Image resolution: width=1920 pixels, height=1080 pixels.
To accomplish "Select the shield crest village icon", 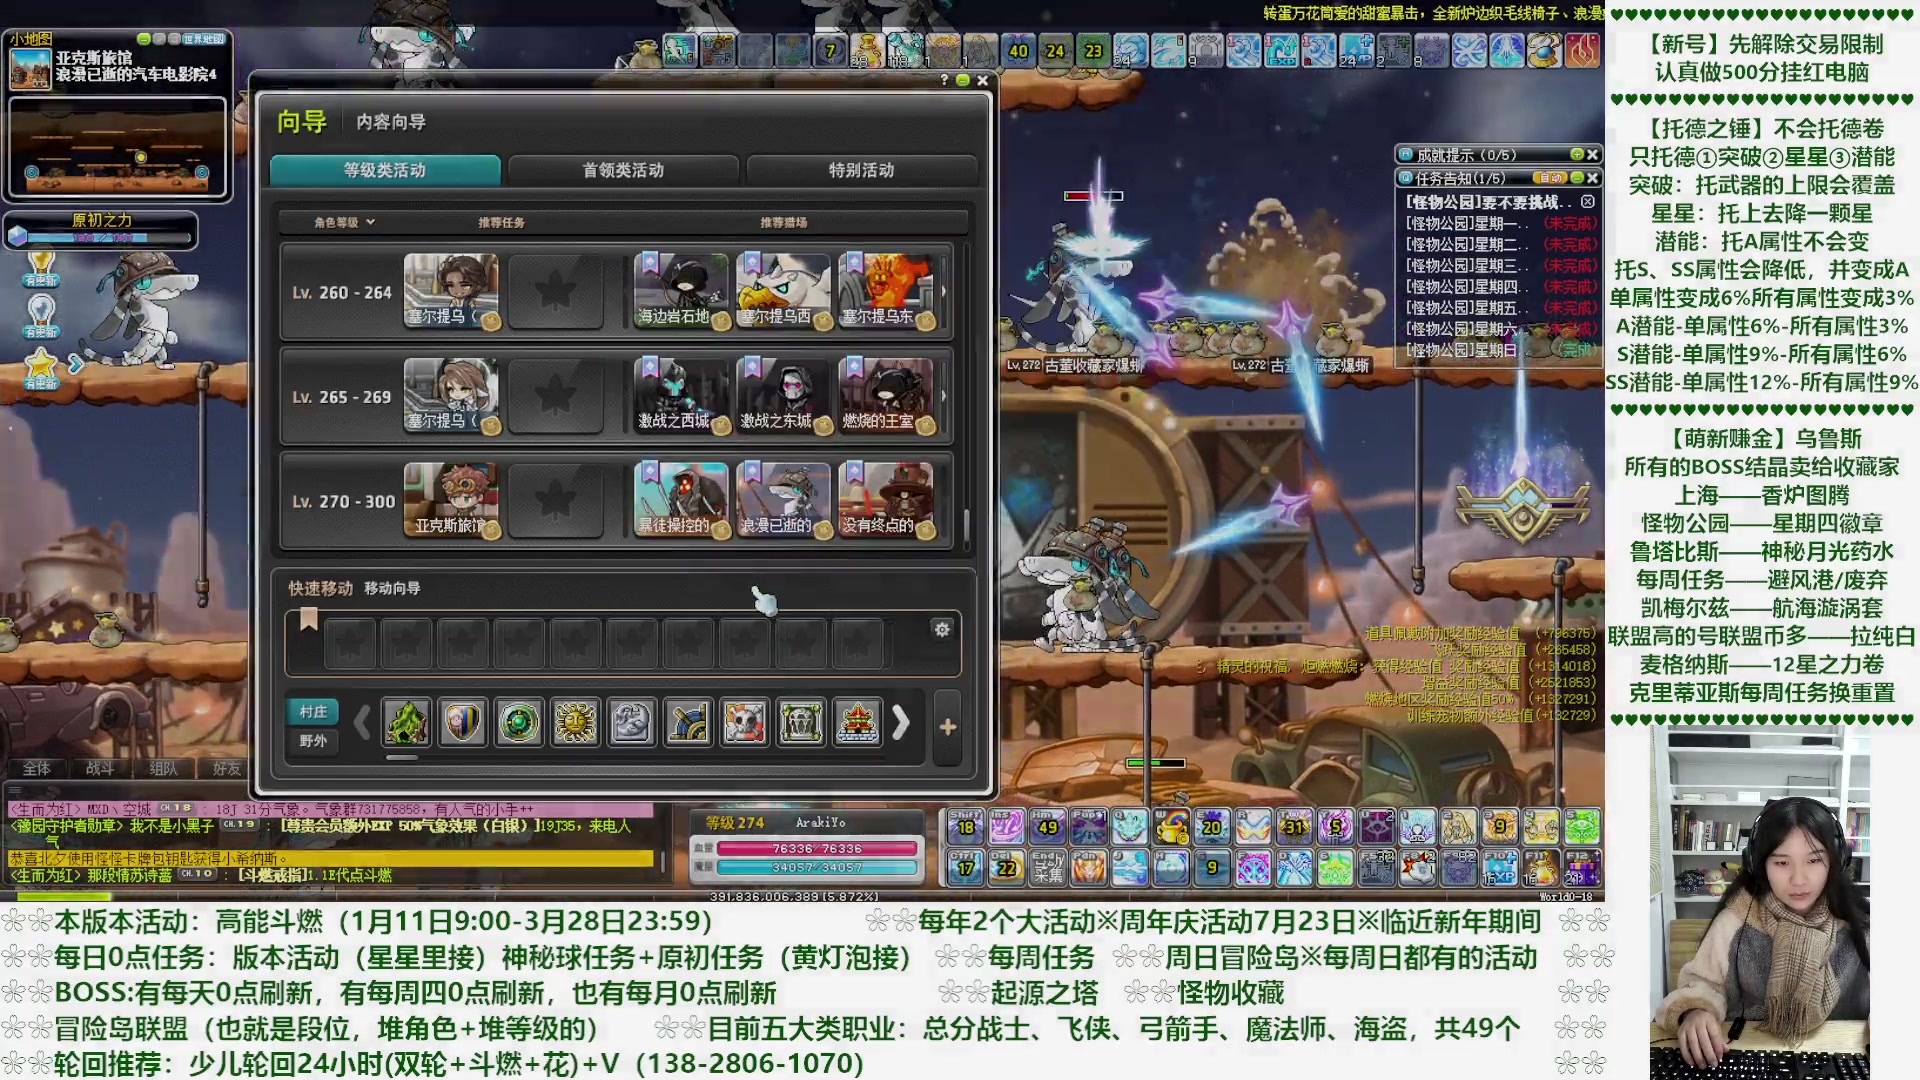I will pyautogui.click(x=463, y=722).
